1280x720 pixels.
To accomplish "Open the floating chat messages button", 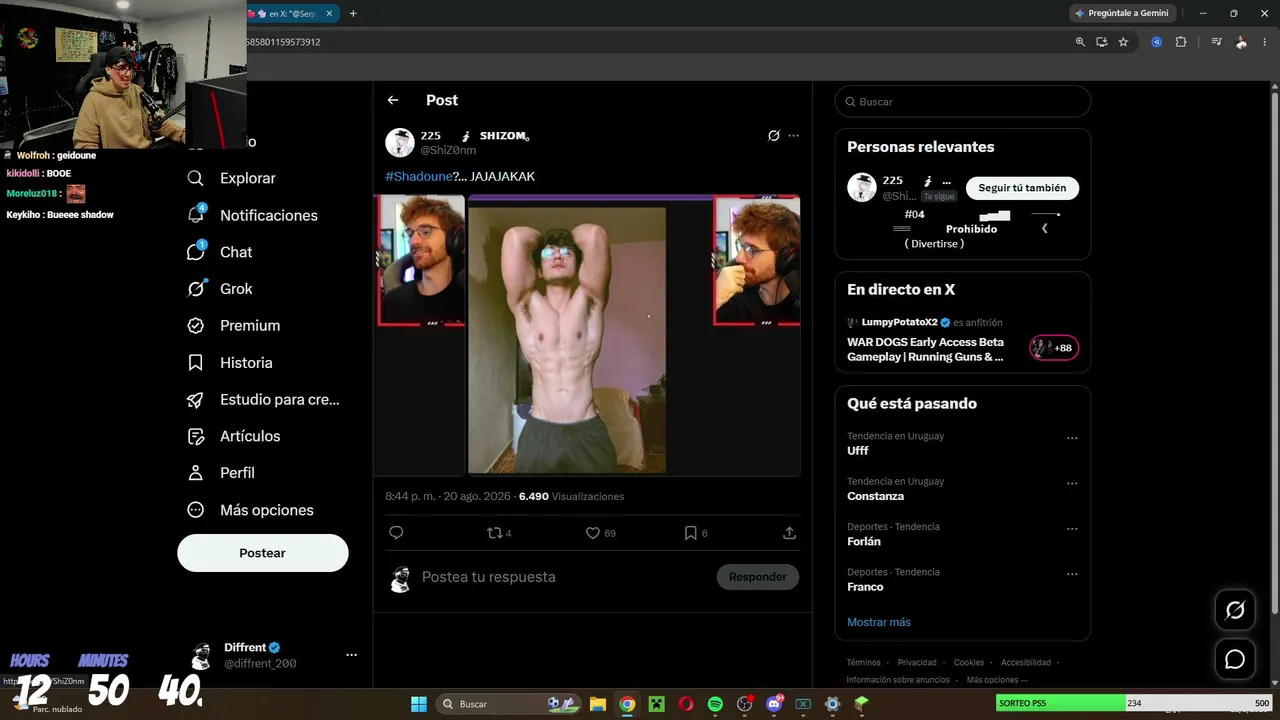I will click(1235, 659).
